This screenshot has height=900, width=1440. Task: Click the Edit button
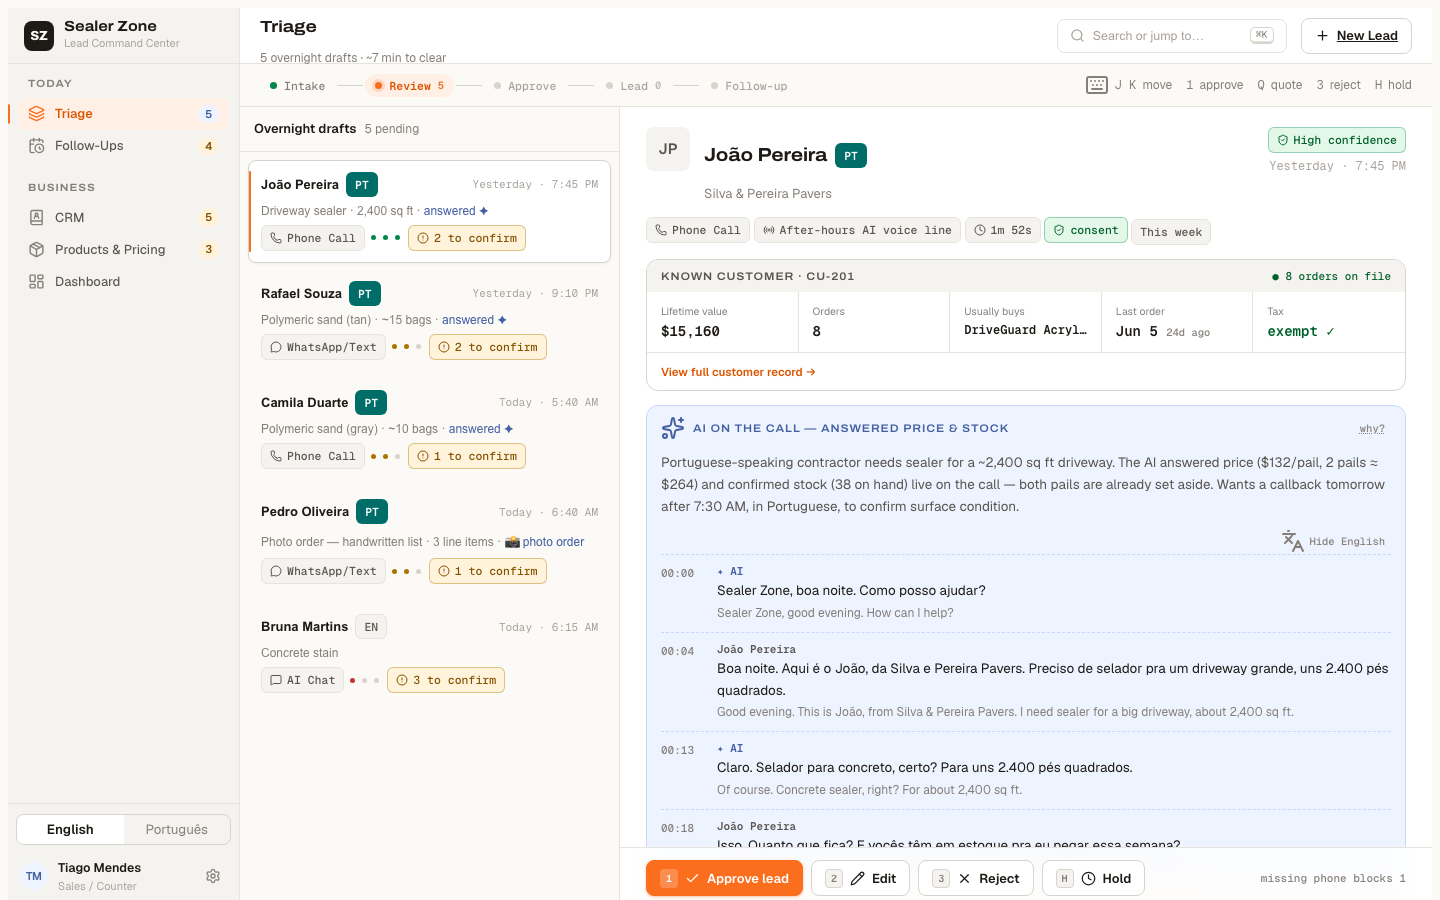(860, 878)
